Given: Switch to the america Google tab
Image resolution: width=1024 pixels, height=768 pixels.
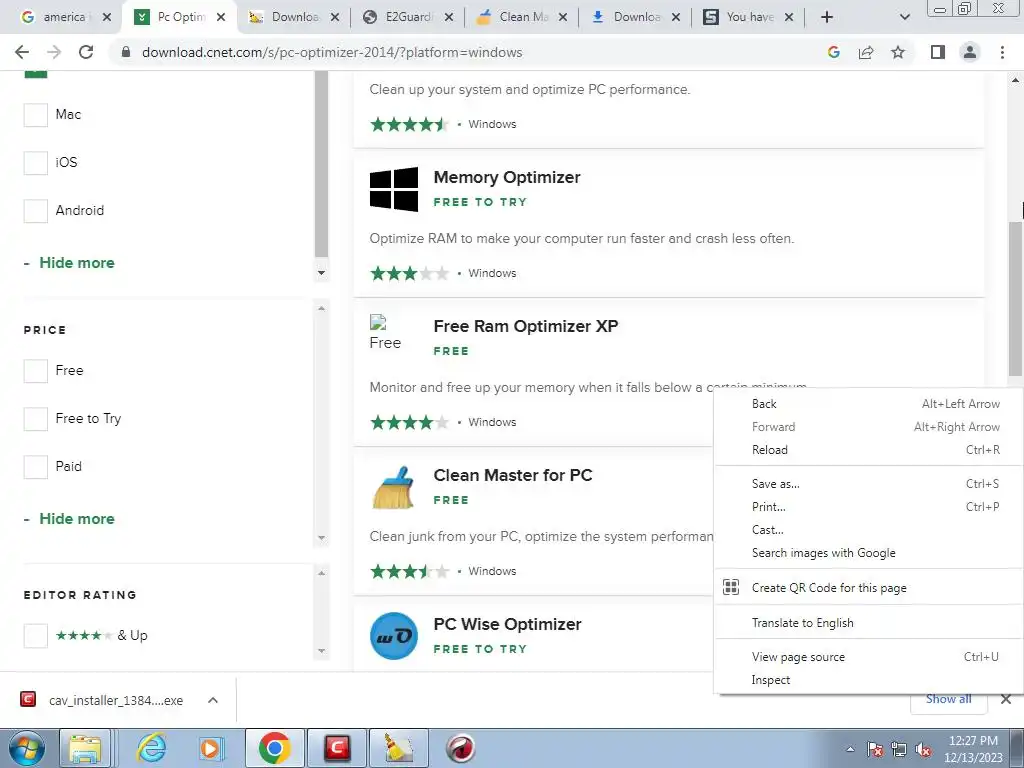Looking at the screenshot, I should [64, 17].
